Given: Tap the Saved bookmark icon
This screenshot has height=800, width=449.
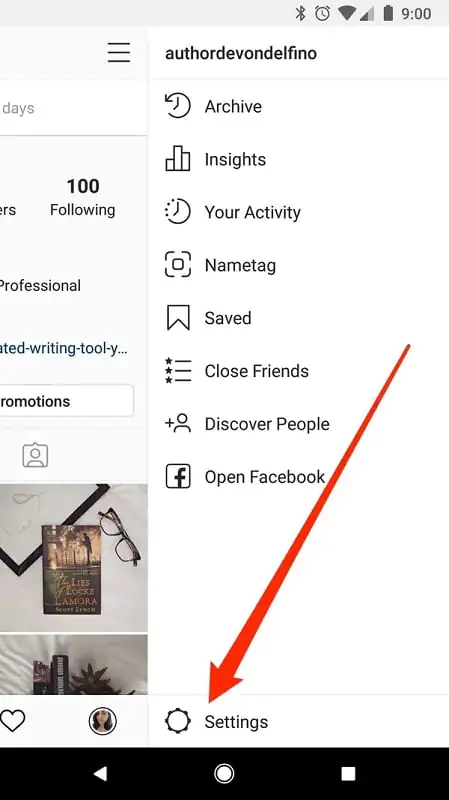Looking at the screenshot, I should [178, 317].
